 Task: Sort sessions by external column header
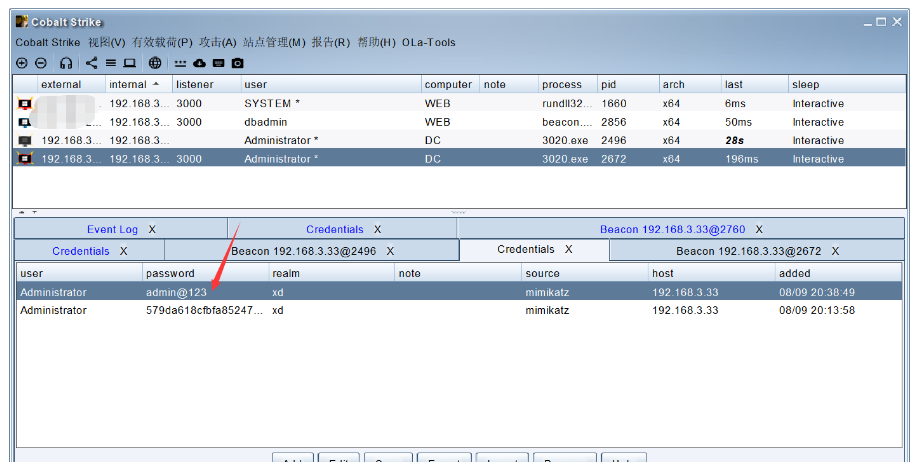[71, 84]
